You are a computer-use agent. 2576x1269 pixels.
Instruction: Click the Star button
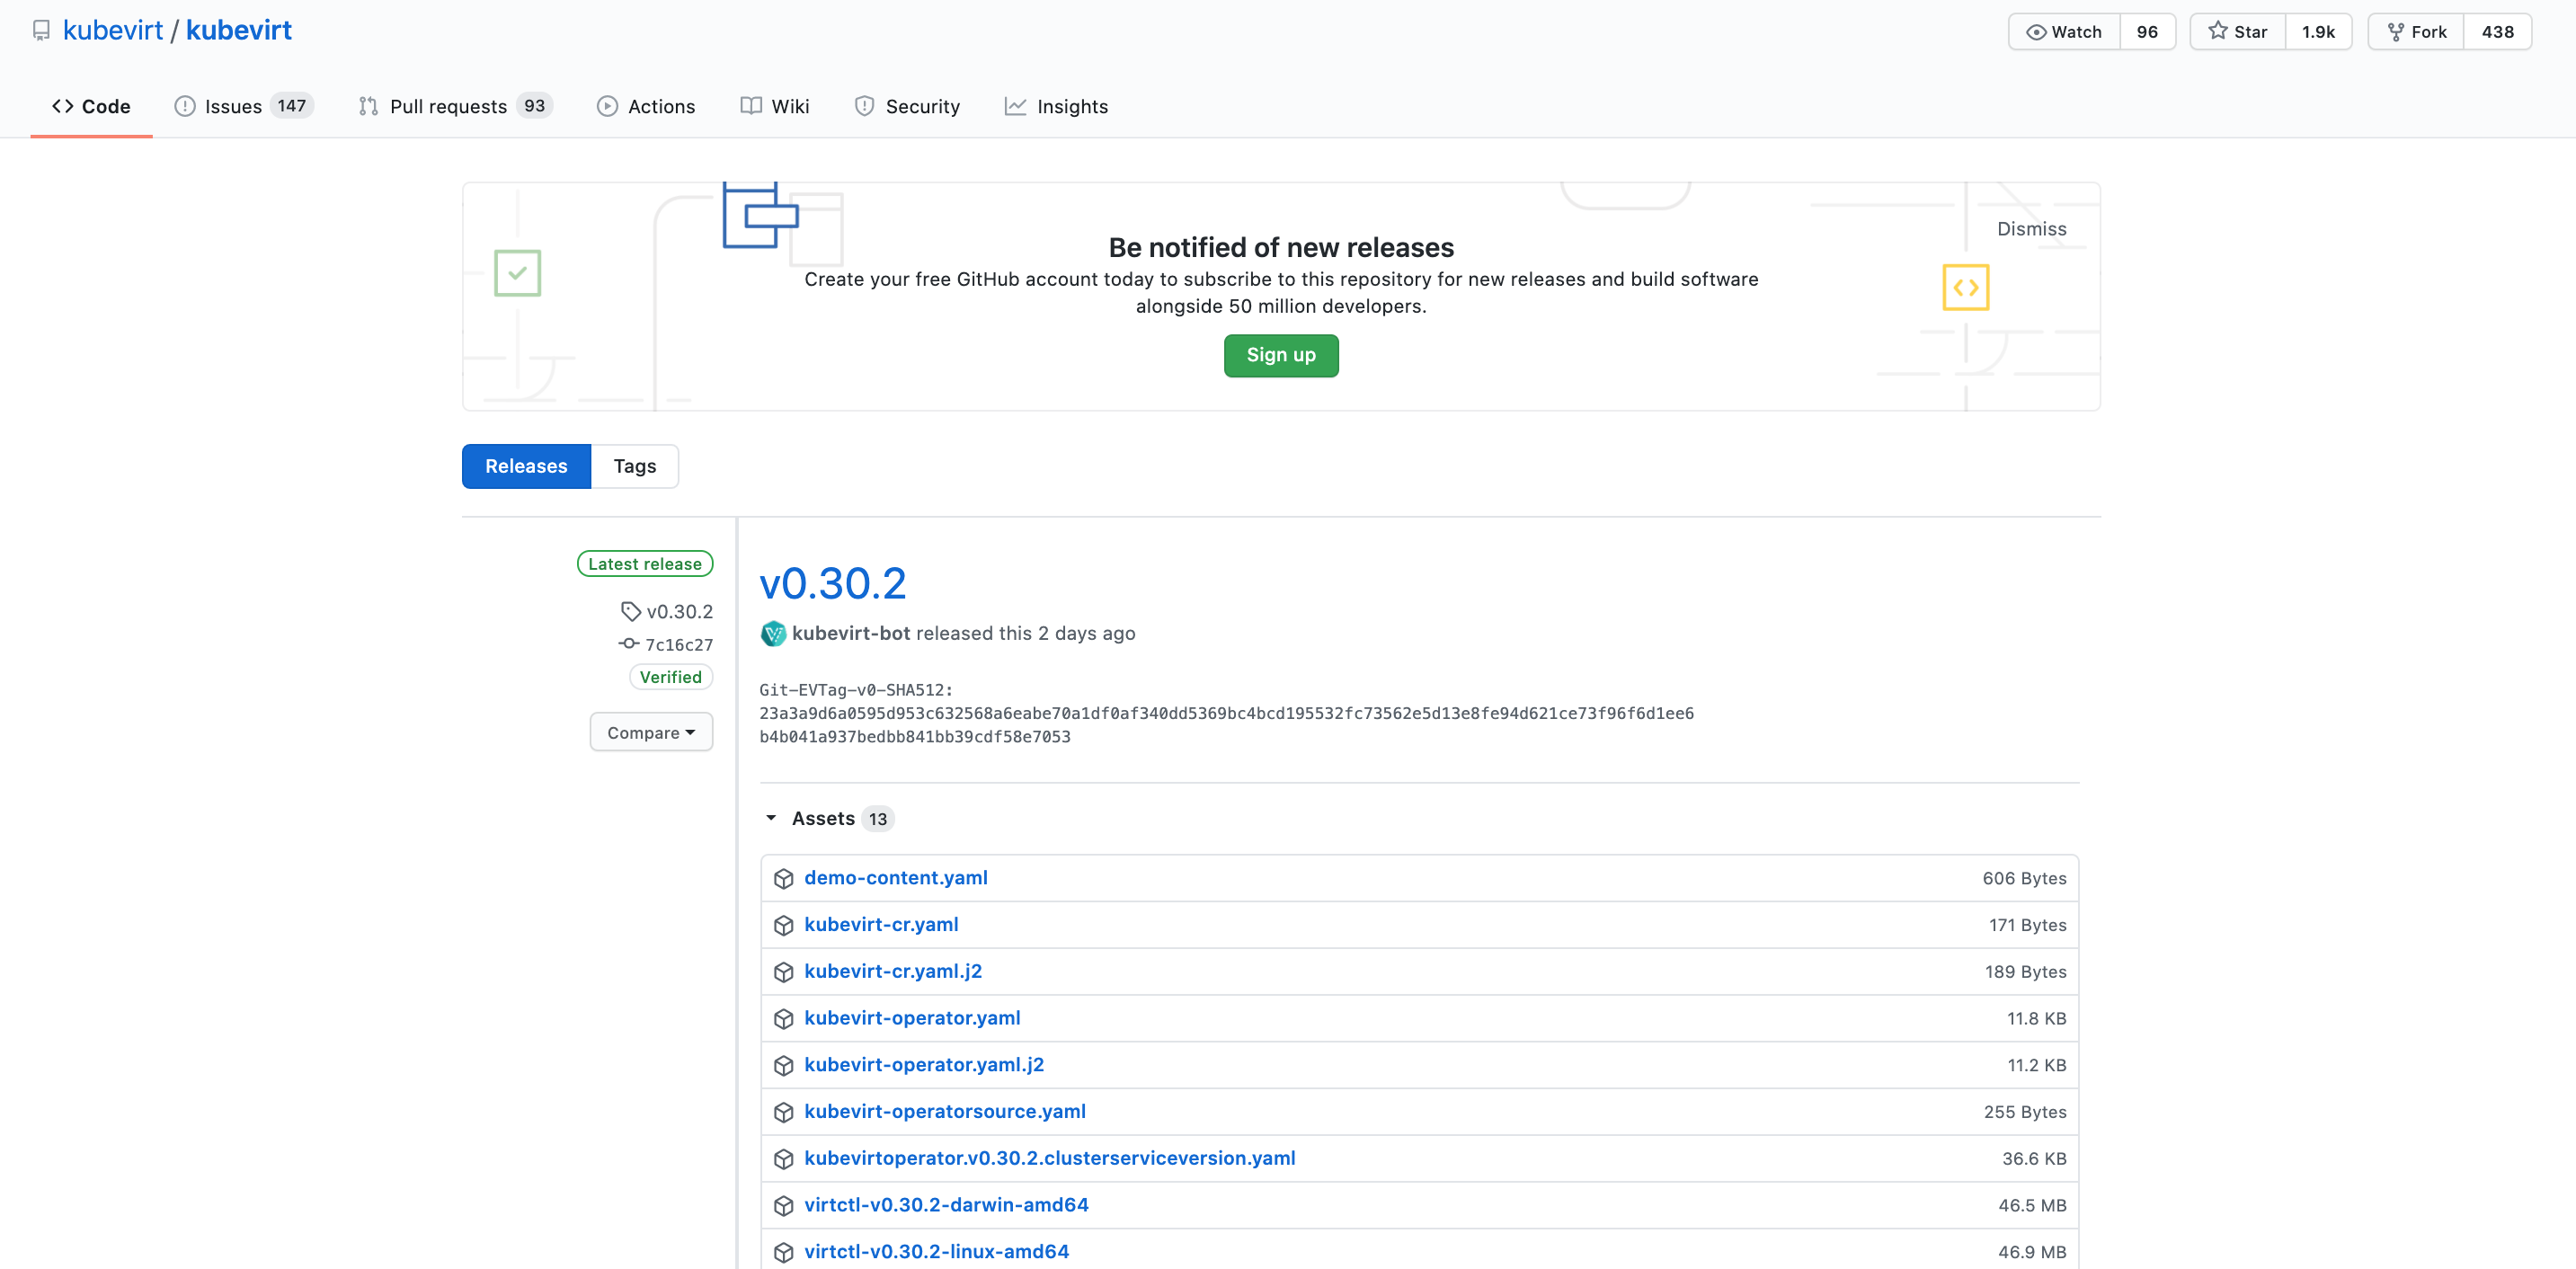pos(2238,32)
